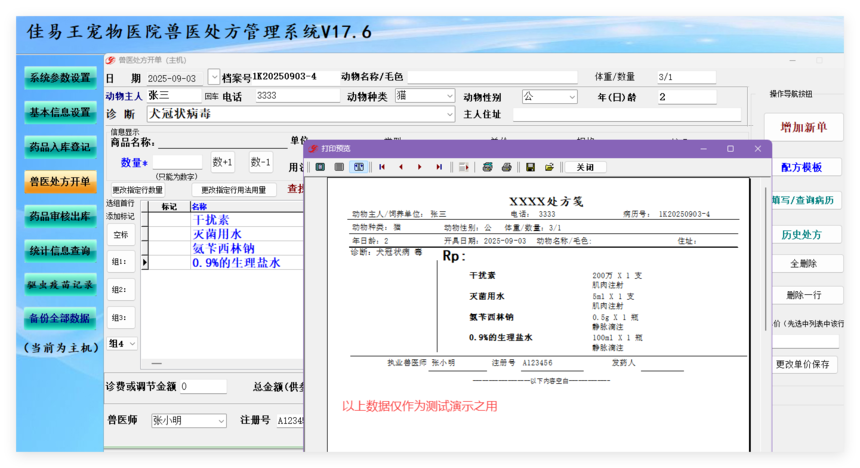This screenshot has height=468, width=860.
Task: Click the 空标 marker button
Action: [121, 235]
